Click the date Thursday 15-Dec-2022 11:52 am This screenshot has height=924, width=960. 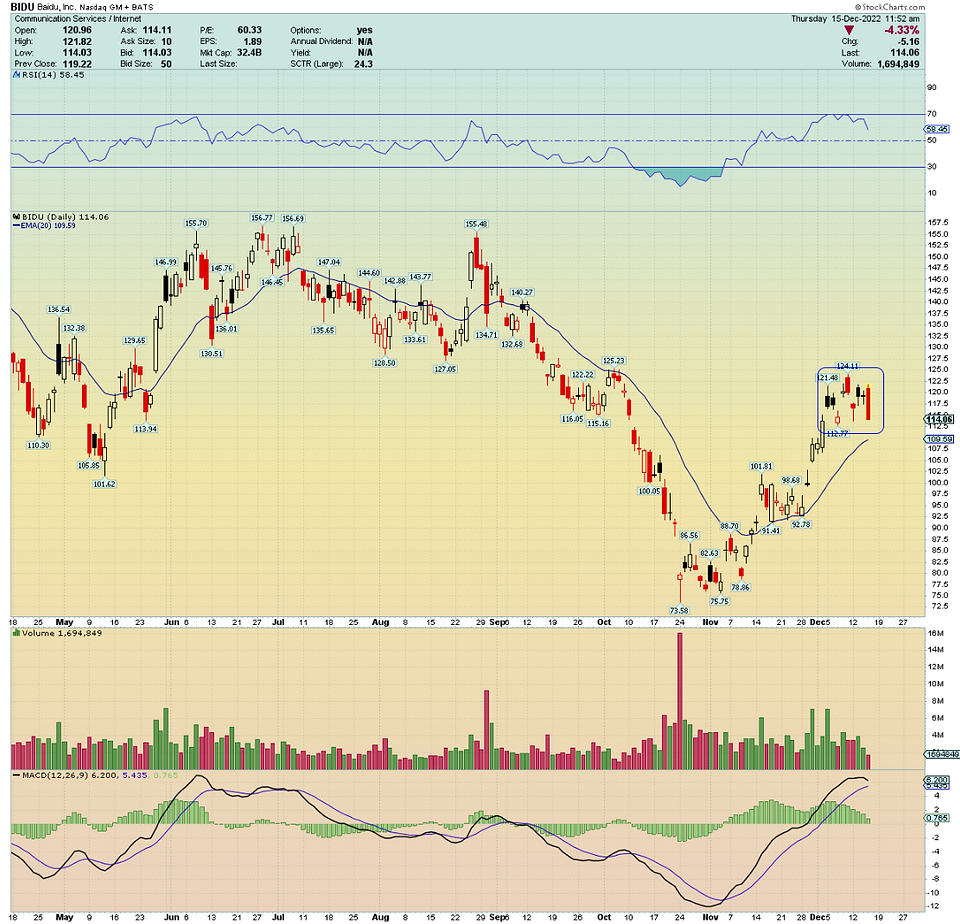click(855, 19)
